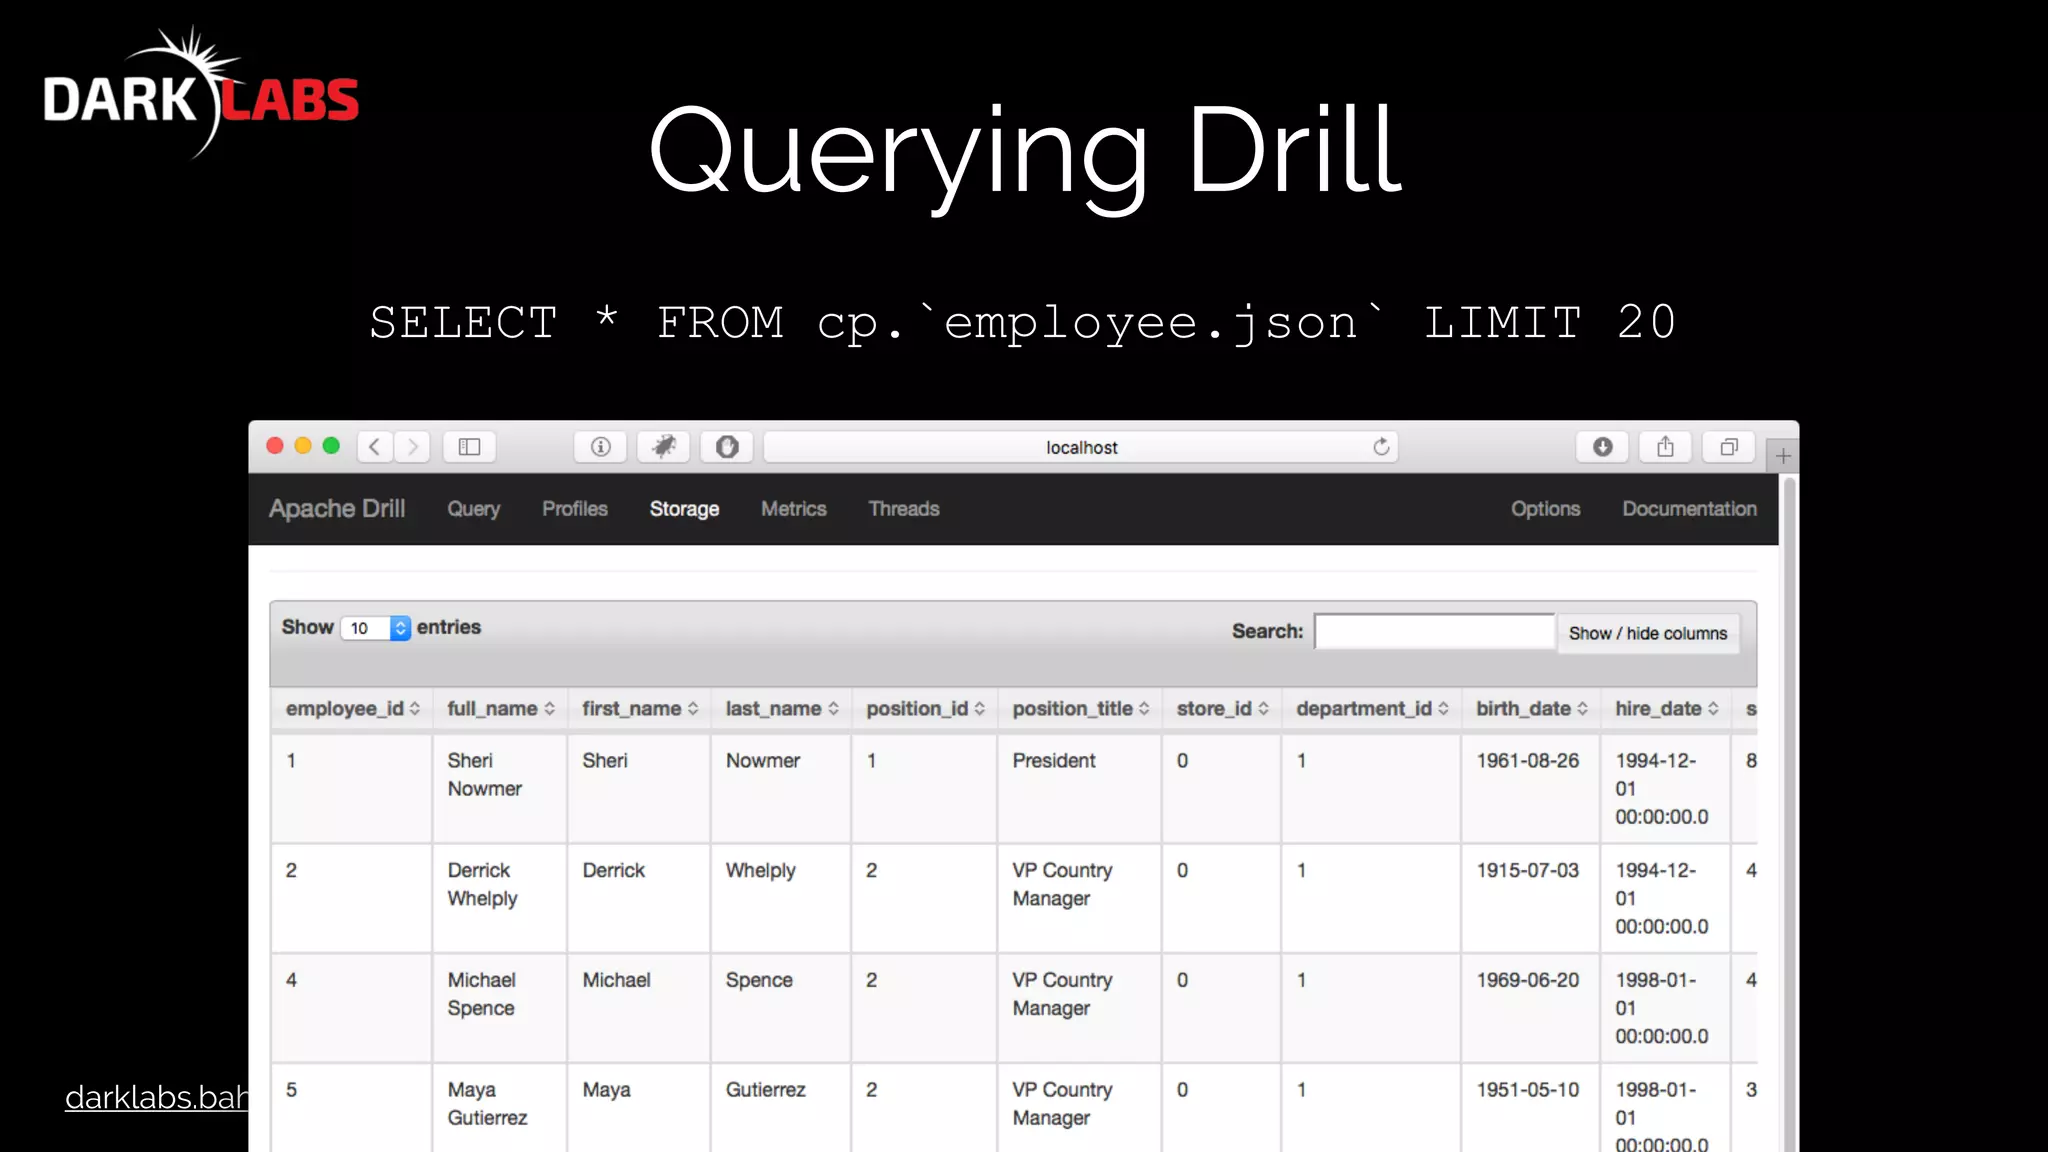Go forward with Safari forward arrow

pyautogui.click(x=412, y=447)
